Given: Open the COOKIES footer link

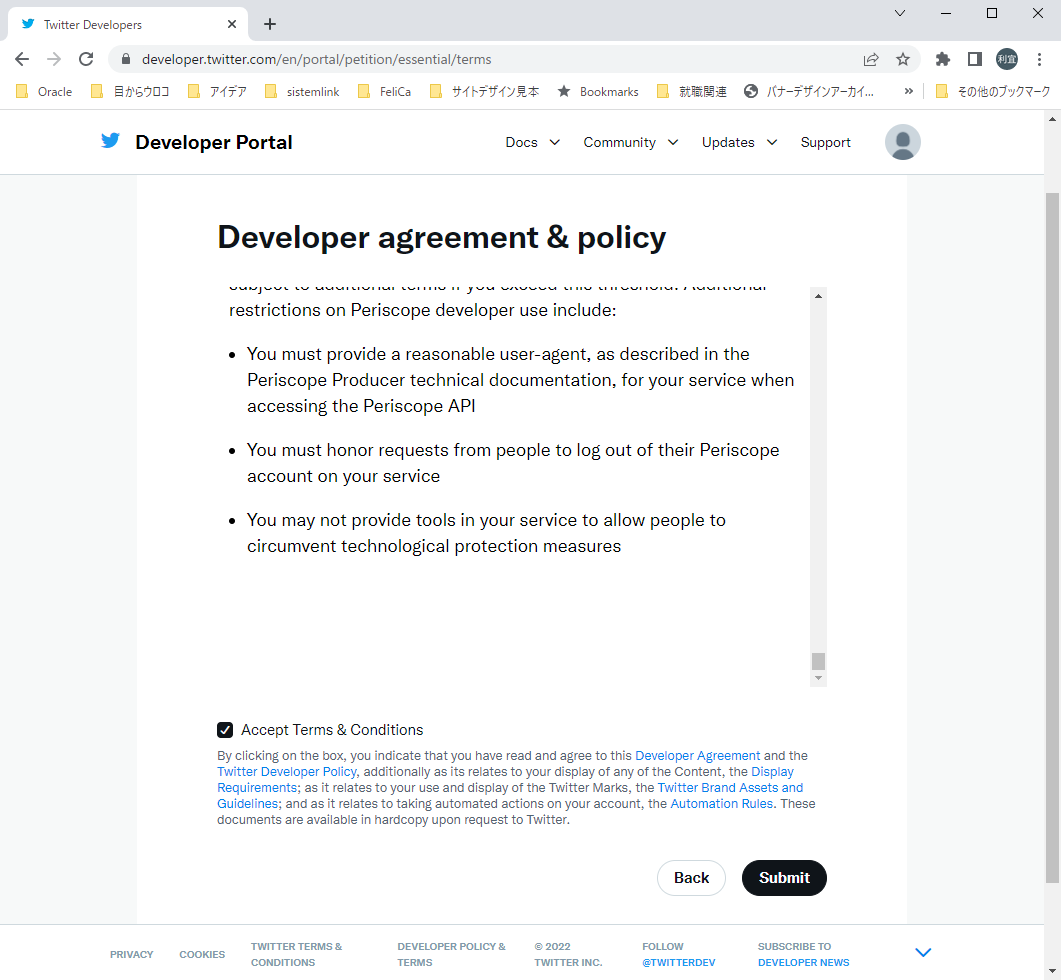Looking at the screenshot, I should pos(202,954).
